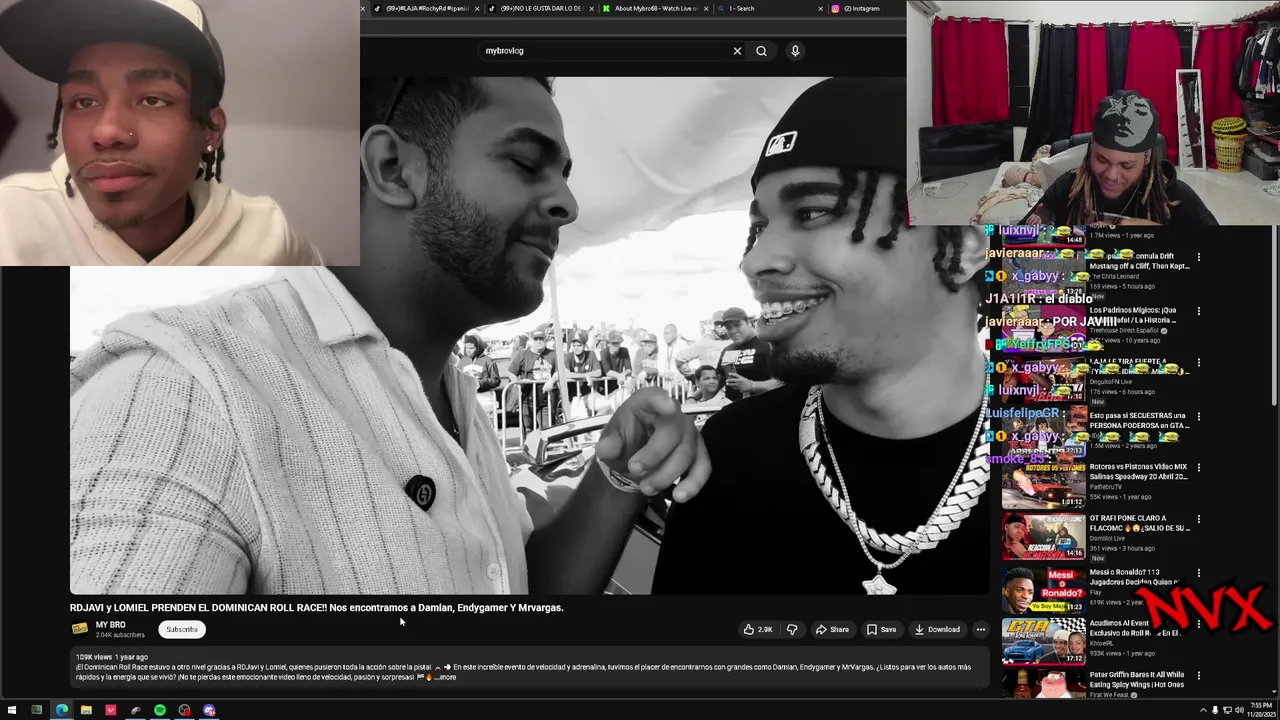Click the voice search microphone icon
The image size is (1280, 720).
[795, 51]
